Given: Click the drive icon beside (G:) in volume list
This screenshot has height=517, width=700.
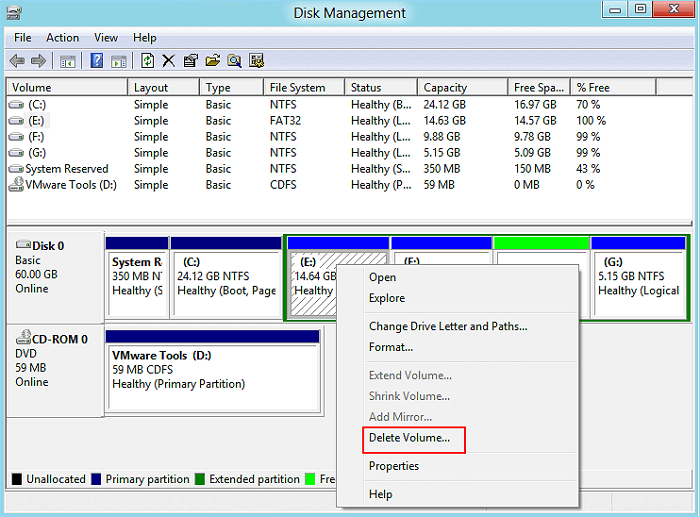Looking at the screenshot, I should point(16,153).
